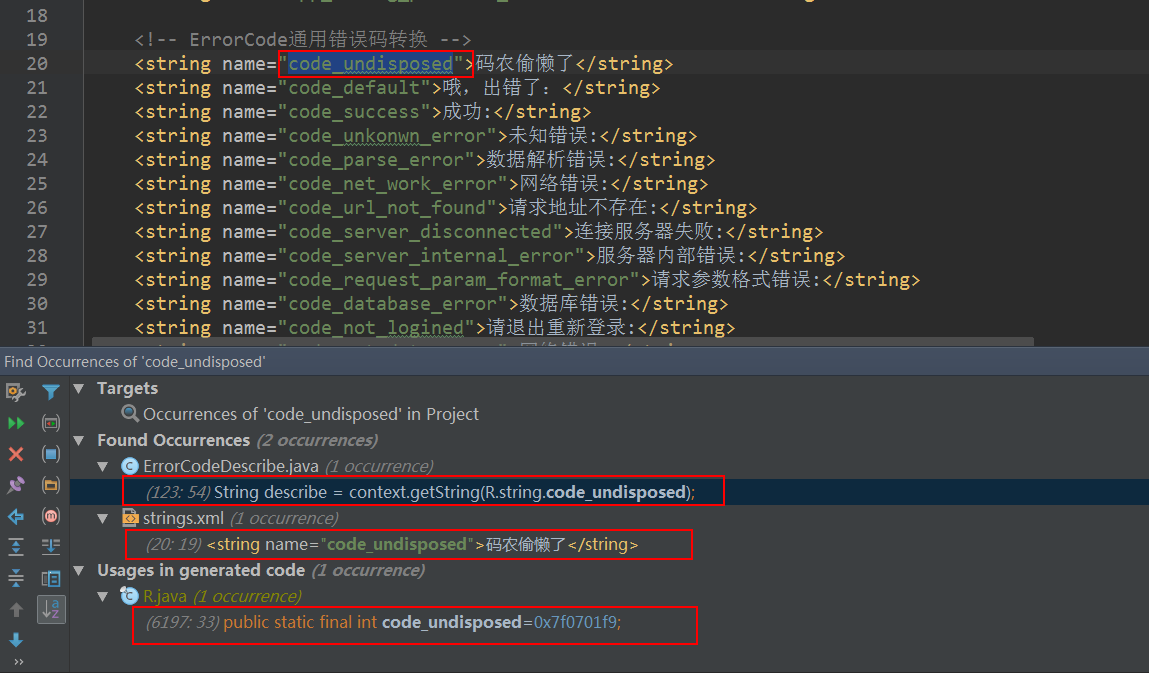This screenshot has width=1149, height=673.
Task: Rerun the find occurrences search
Action: click(16, 423)
